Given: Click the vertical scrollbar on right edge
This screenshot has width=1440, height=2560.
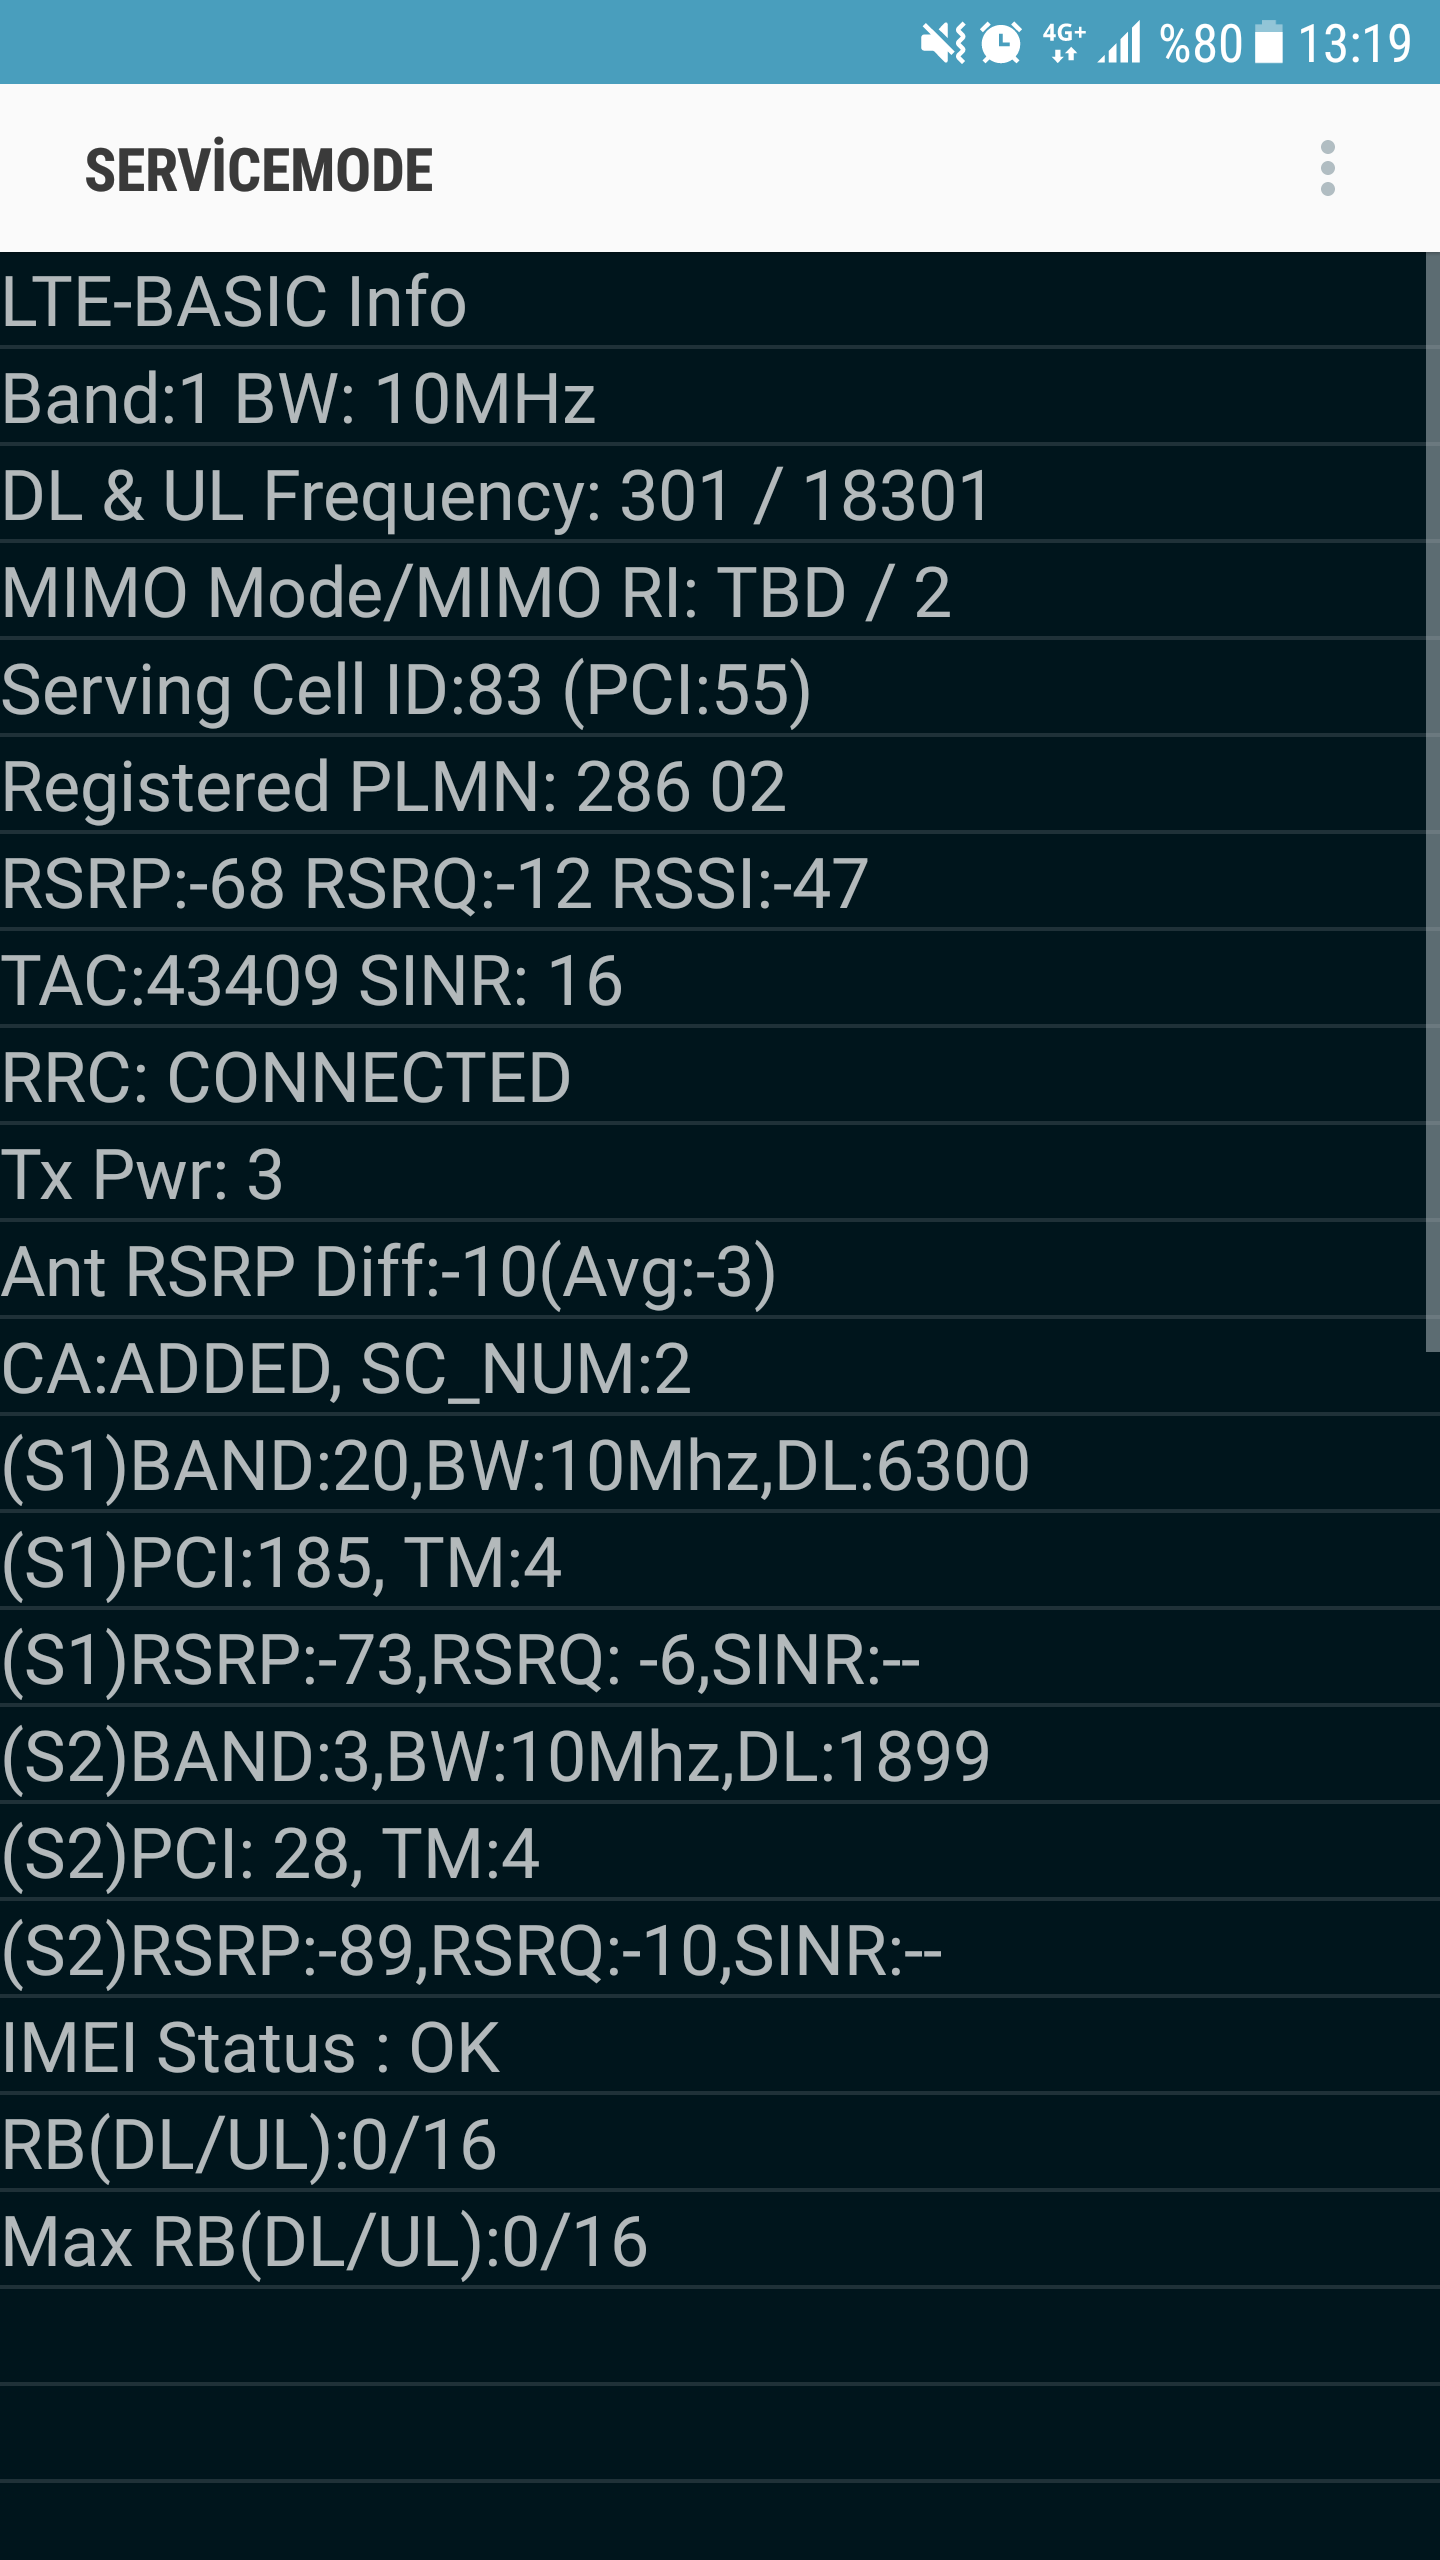Looking at the screenshot, I should point(1432,802).
